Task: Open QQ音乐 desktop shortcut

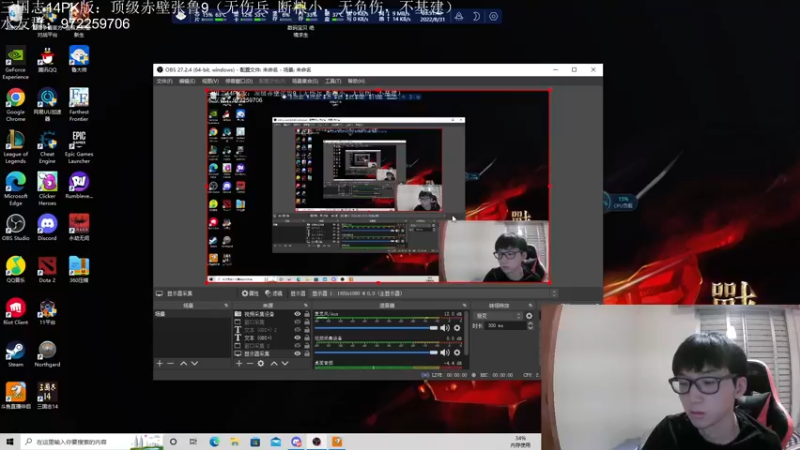Action: pos(15,270)
